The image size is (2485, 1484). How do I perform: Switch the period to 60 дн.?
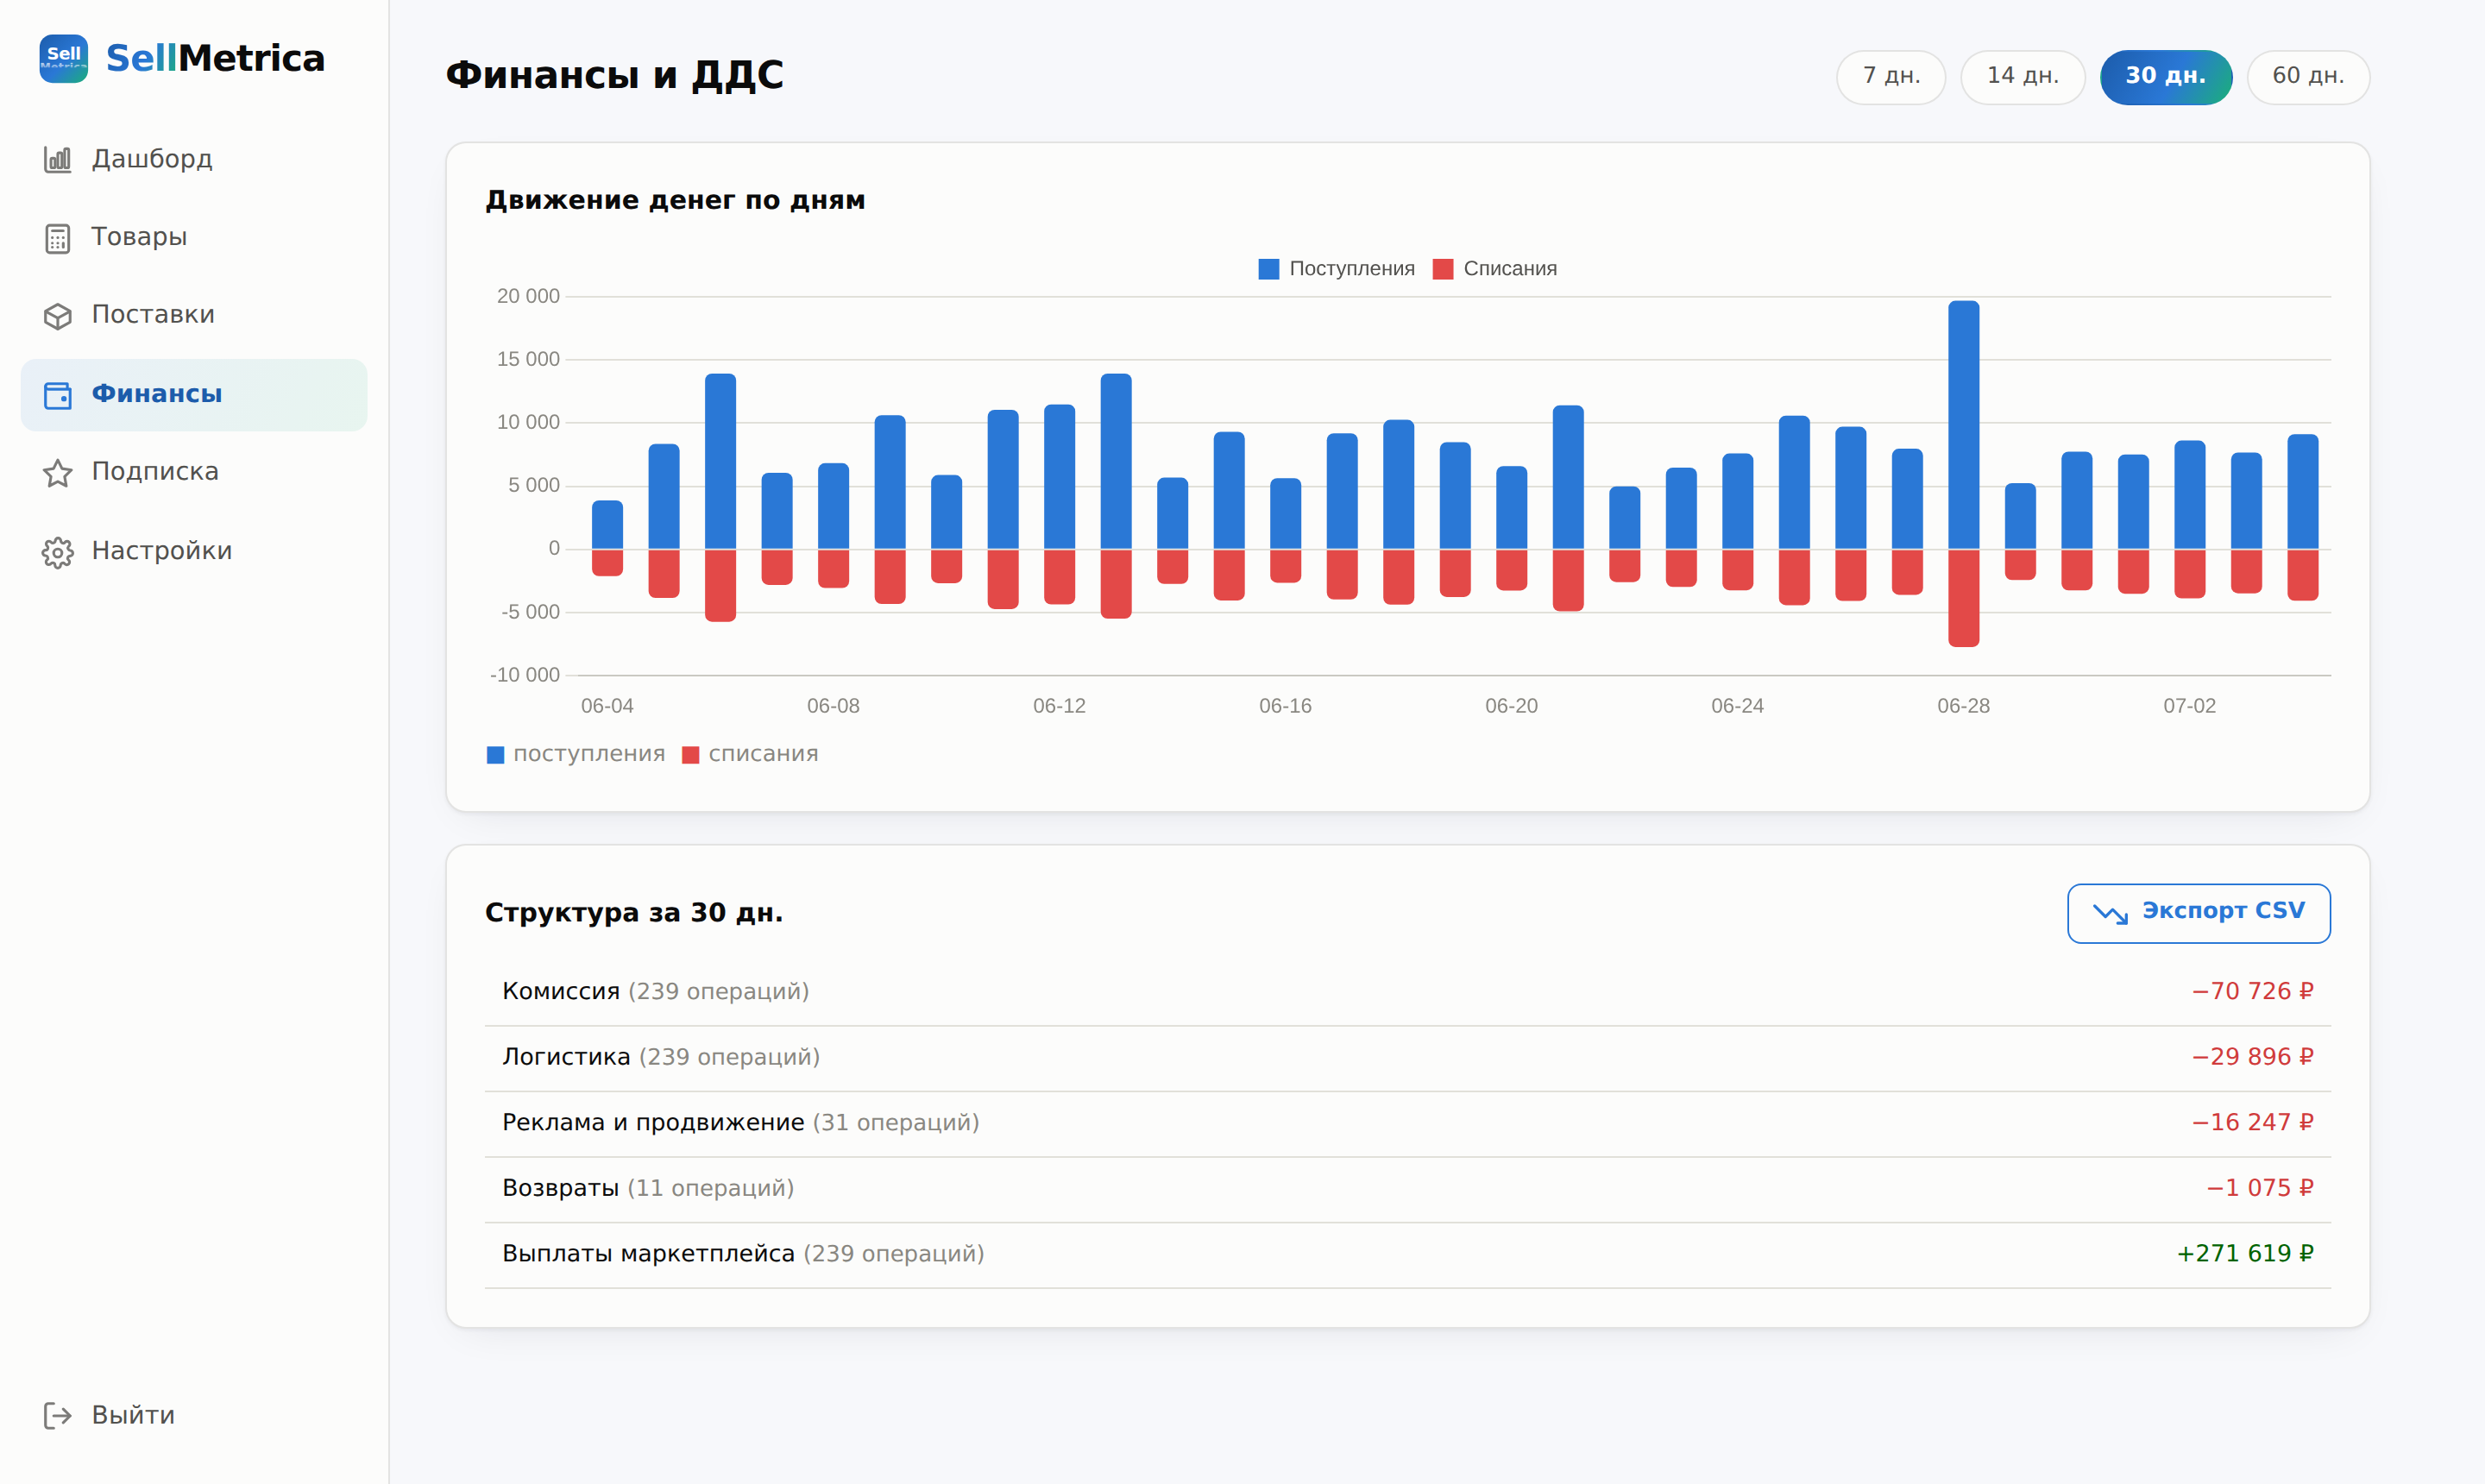click(x=2308, y=77)
